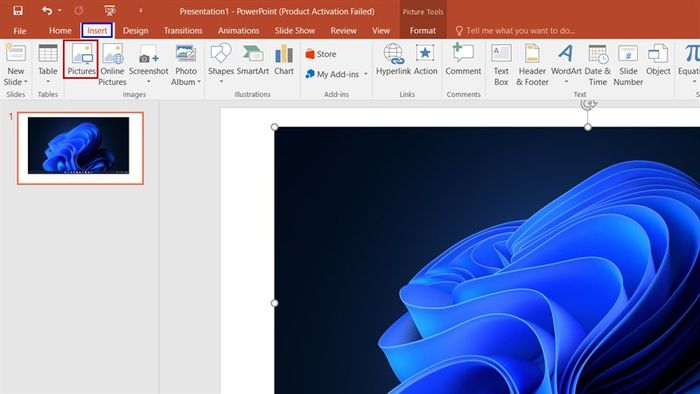Image resolution: width=700 pixels, height=394 pixels.
Task: Select slide 1 thumbnail in the panel
Action: click(x=80, y=148)
